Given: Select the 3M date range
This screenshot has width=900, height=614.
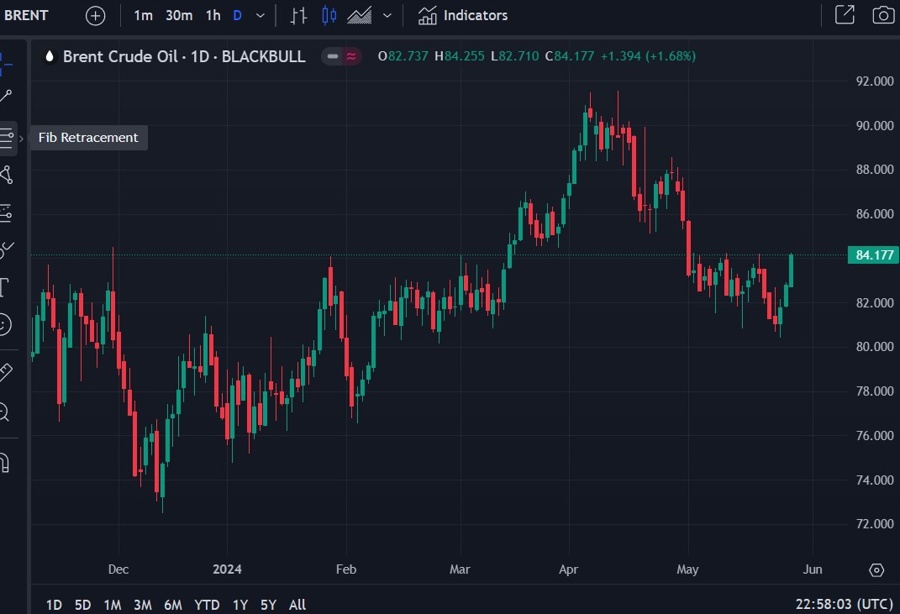Looking at the screenshot, I should tap(142, 605).
